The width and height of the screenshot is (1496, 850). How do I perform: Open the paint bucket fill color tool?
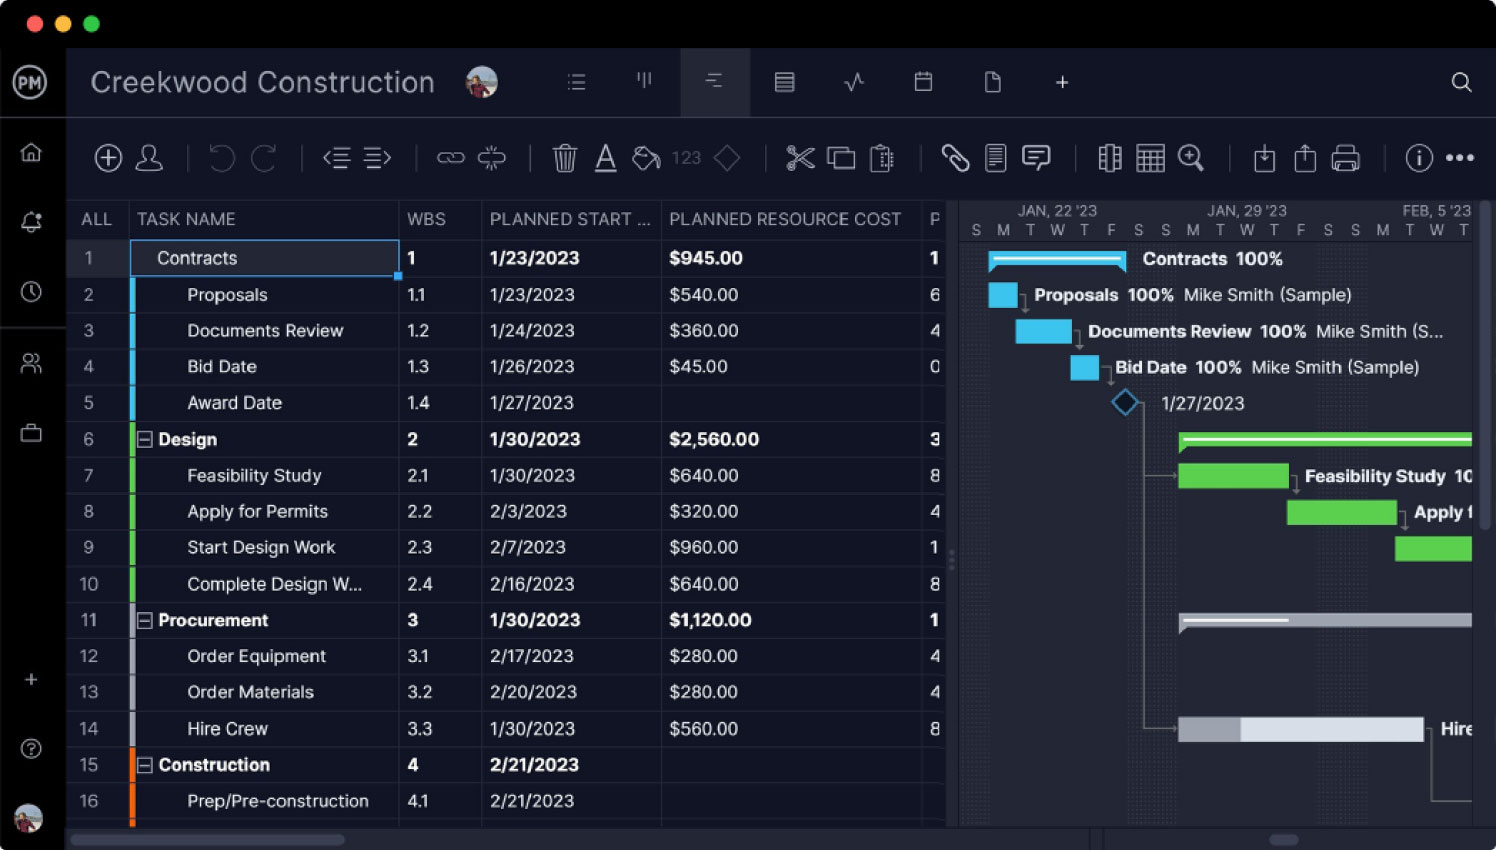pyautogui.click(x=644, y=157)
